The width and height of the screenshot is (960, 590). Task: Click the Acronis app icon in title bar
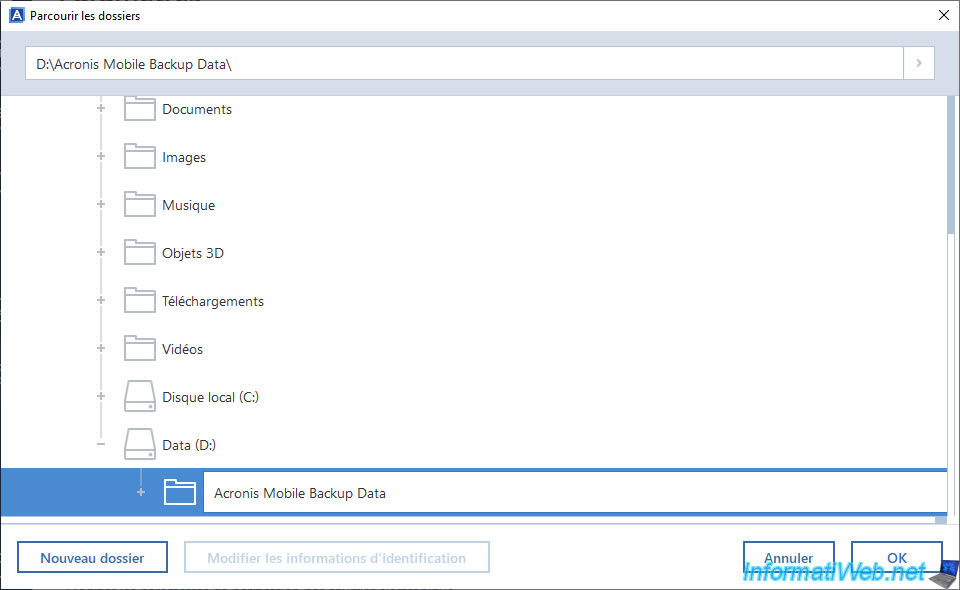click(x=17, y=15)
